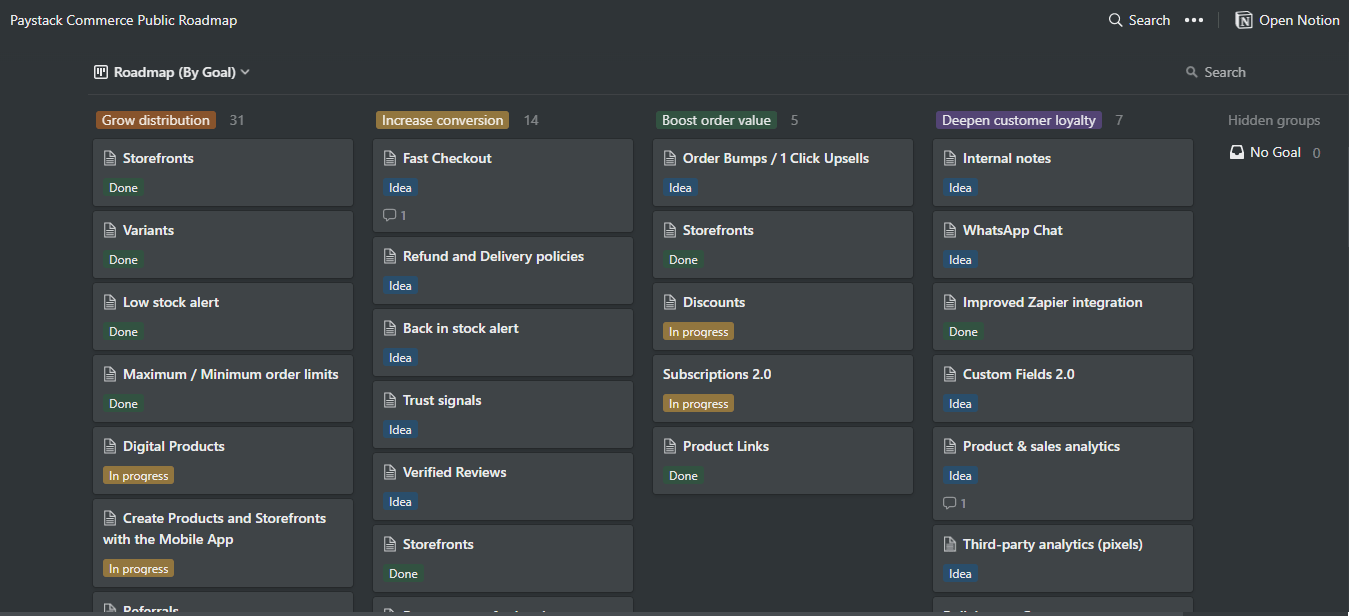Viewport: 1349px width, 616px height.
Task: Click the page icon on Discounts card
Action: click(x=670, y=302)
